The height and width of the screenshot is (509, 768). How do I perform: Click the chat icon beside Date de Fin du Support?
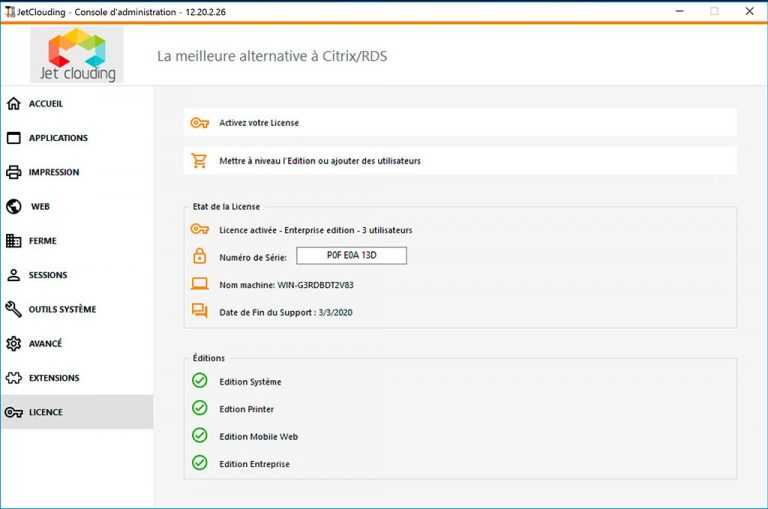pos(199,311)
